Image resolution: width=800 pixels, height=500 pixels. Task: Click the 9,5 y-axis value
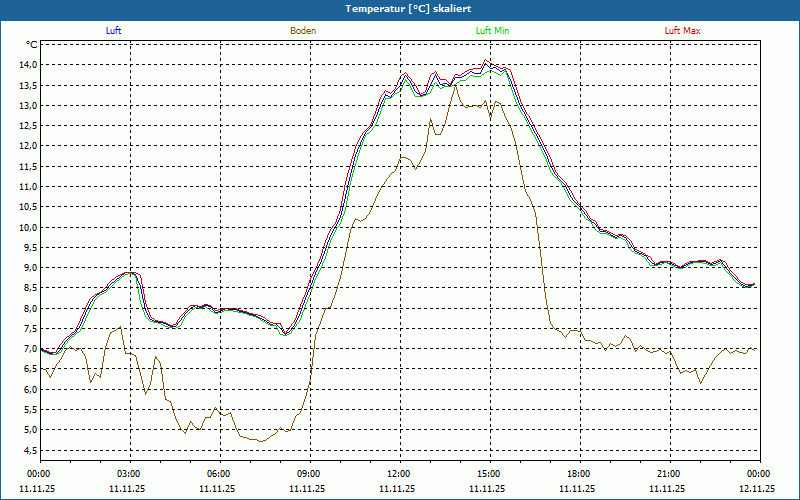[x=31, y=247]
